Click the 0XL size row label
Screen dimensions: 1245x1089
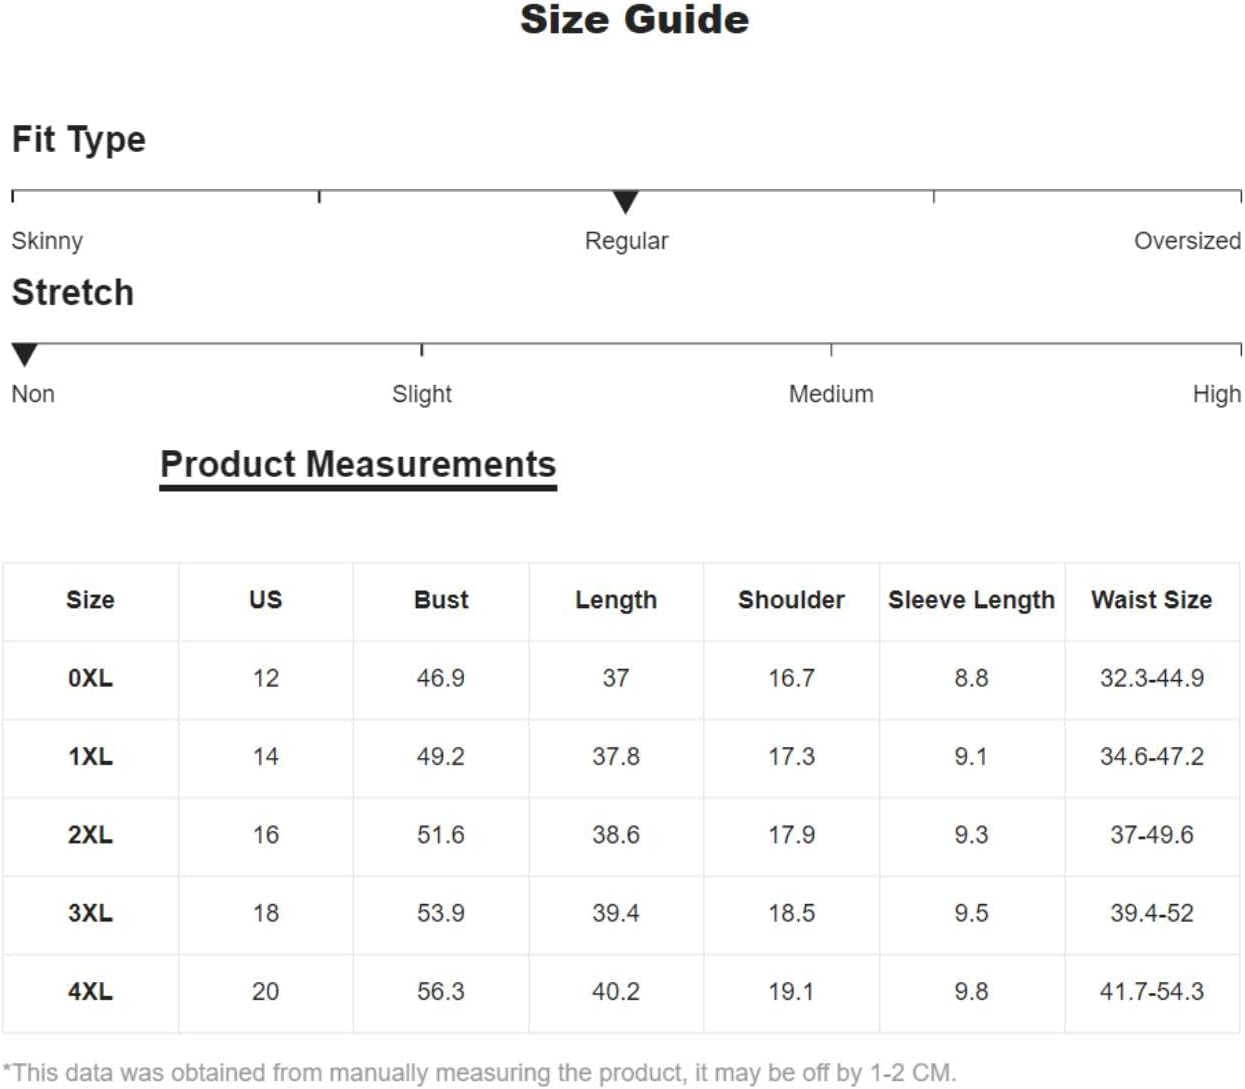click(x=90, y=678)
